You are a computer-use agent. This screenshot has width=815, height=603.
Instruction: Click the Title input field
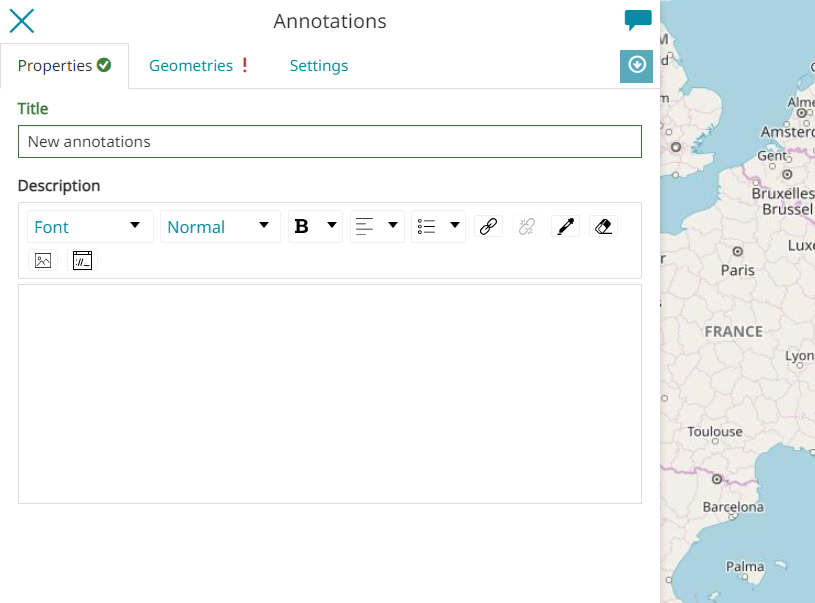pyautogui.click(x=329, y=142)
